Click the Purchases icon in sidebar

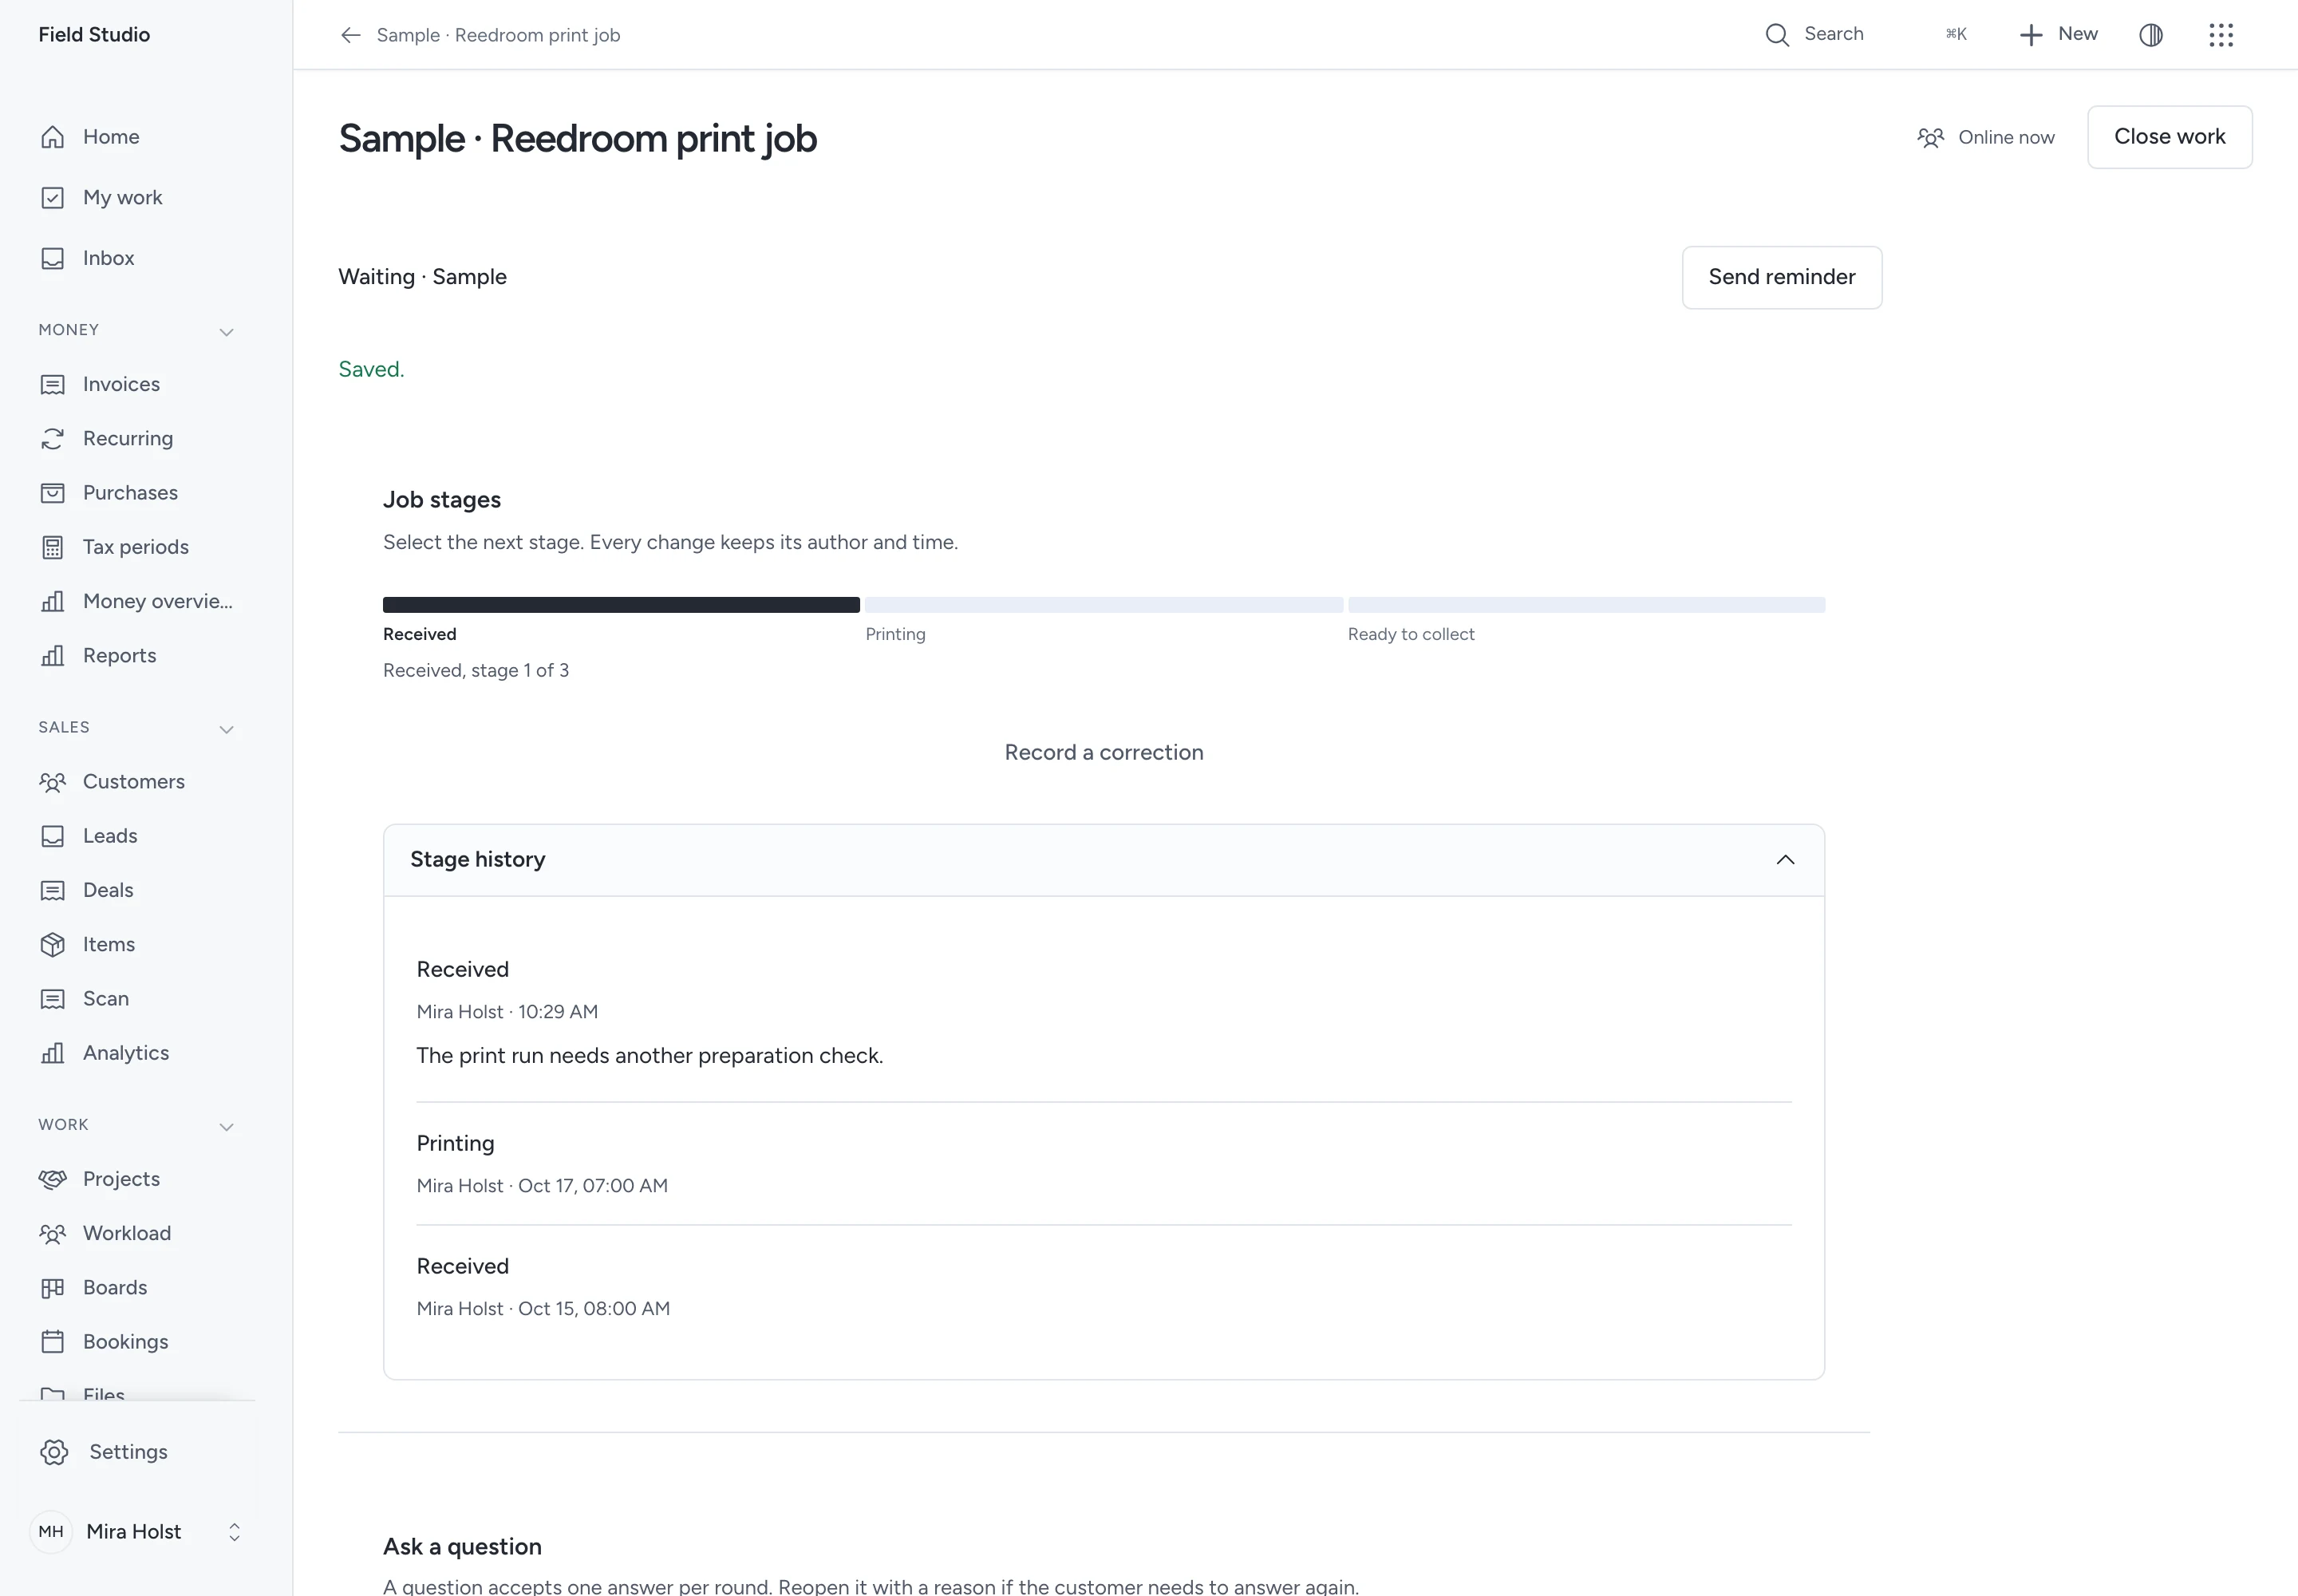[x=53, y=493]
